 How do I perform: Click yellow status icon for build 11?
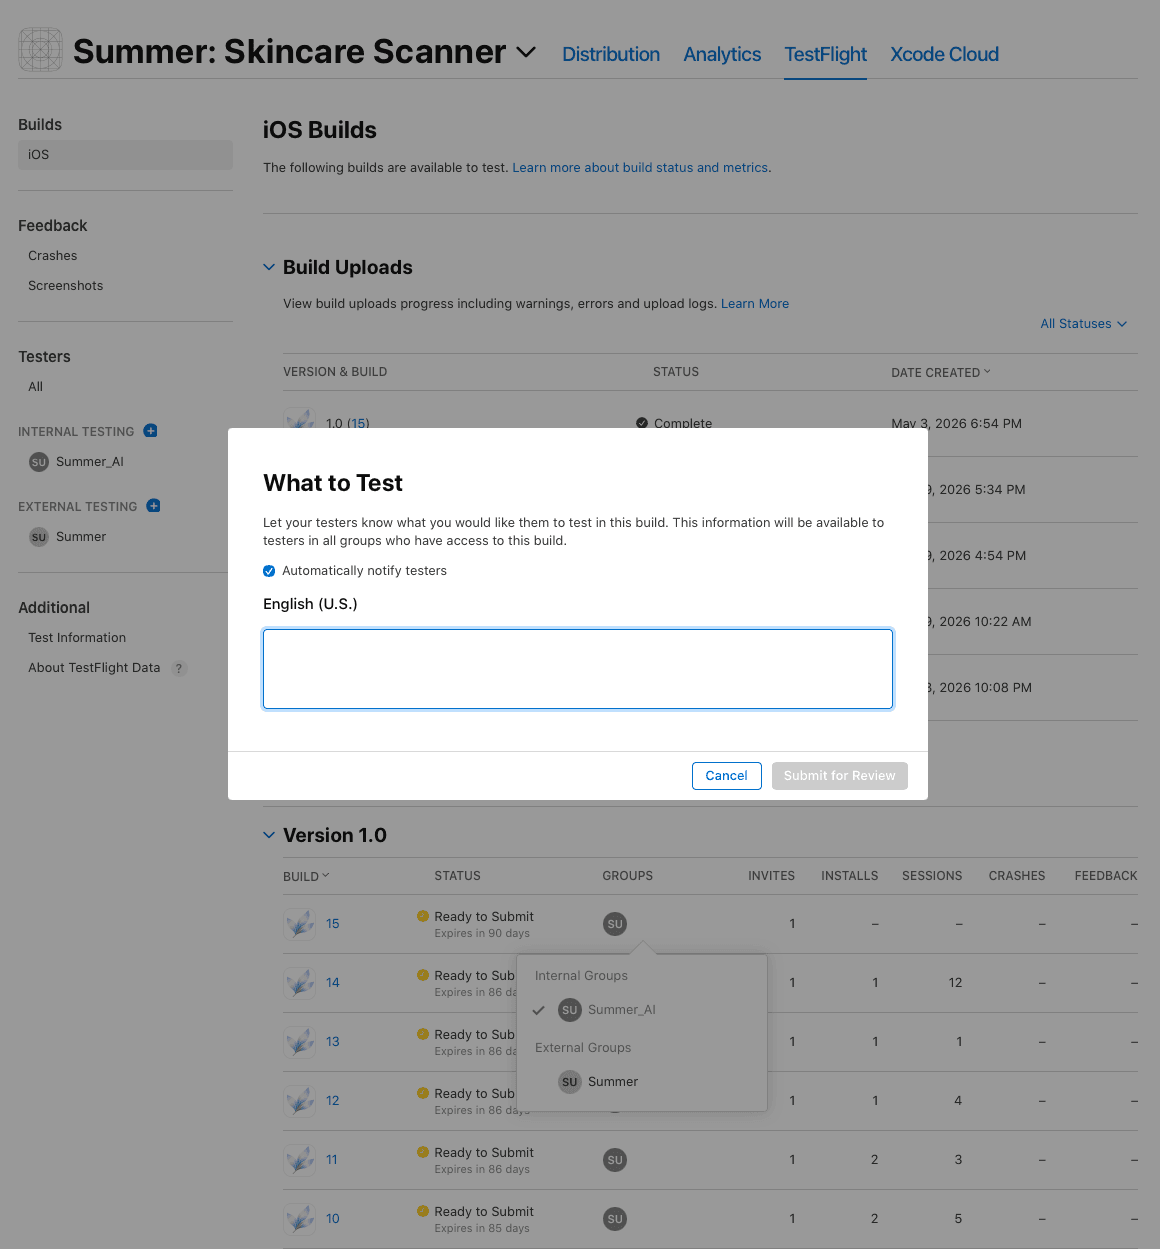[x=423, y=1152]
